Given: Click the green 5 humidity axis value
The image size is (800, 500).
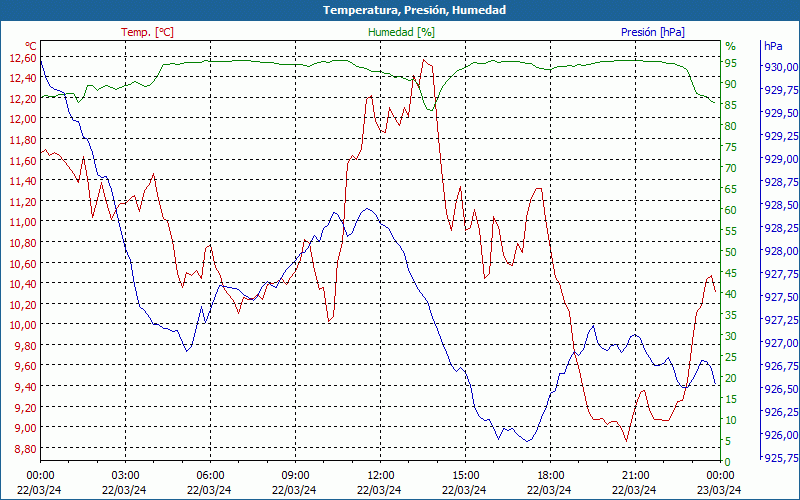Looking at the screenshot, I should coord(728,441).
